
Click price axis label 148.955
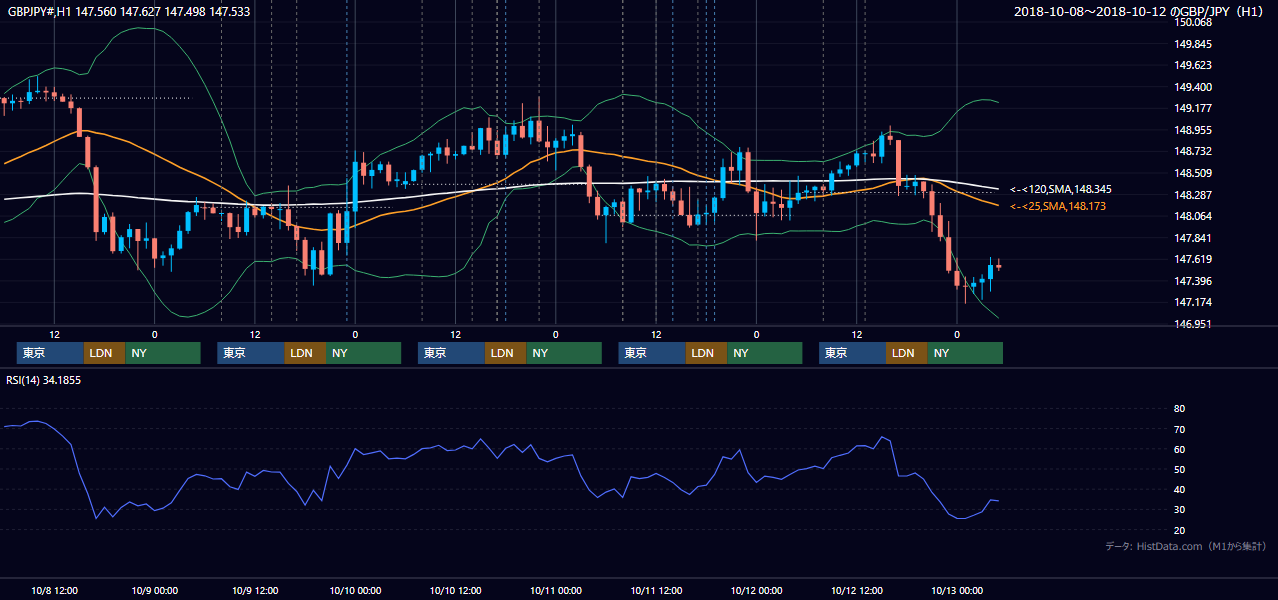1192,130
